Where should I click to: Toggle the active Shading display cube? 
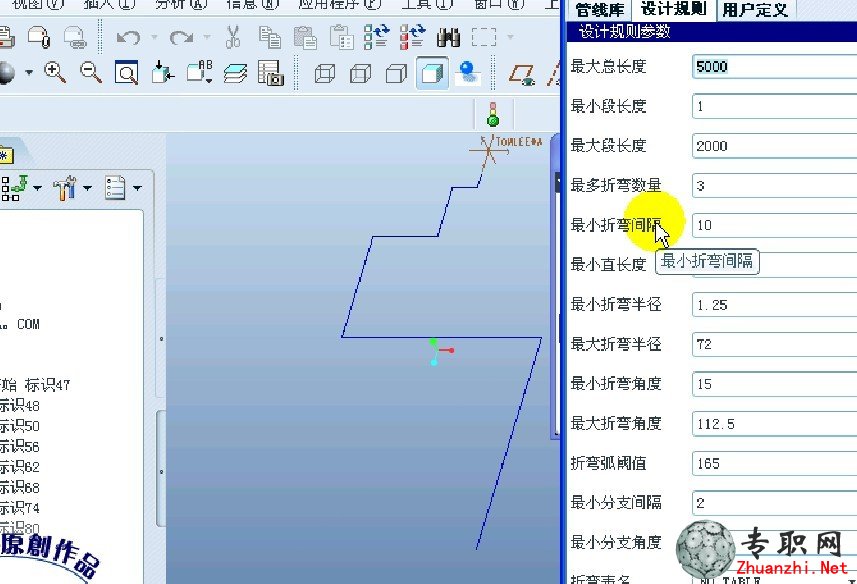[432, 73]
